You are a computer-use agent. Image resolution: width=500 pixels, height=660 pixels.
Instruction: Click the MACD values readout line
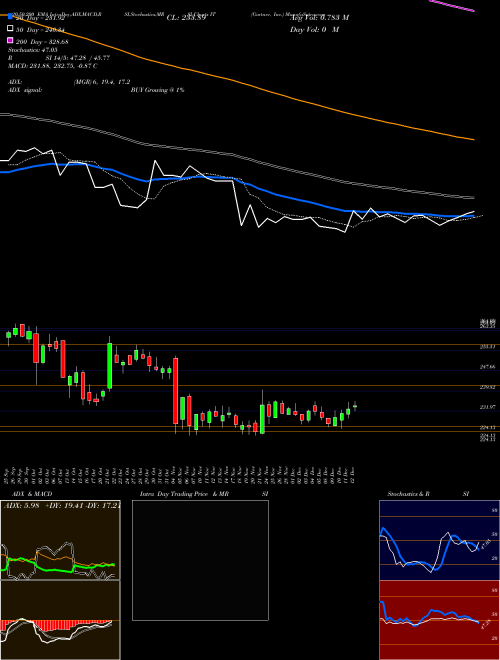(x=53, y=66)
